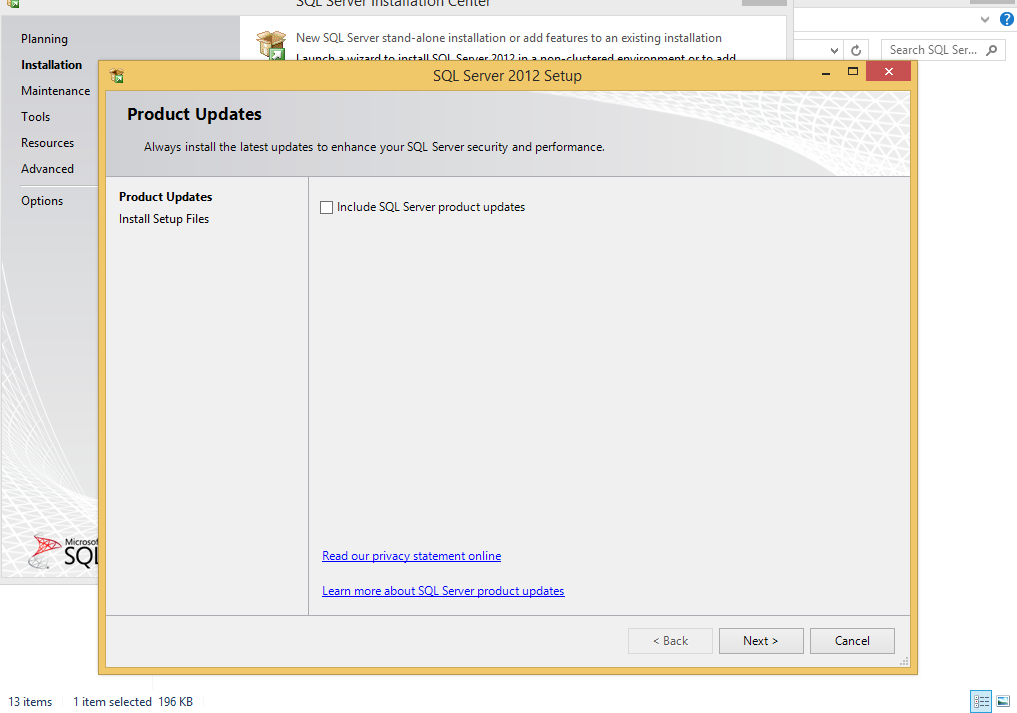The width and height of the screenshot is (1017, 713).
Task: Click 1 item selected 196 KB status
Action: [133, 702]
